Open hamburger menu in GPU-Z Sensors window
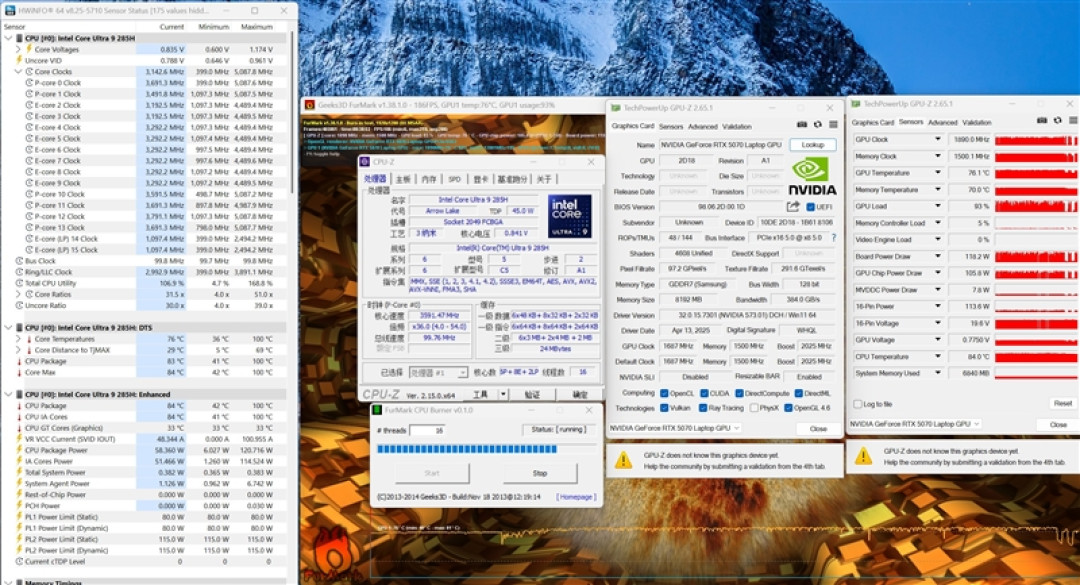The image size is (1080, 585). coord(1073,121)
